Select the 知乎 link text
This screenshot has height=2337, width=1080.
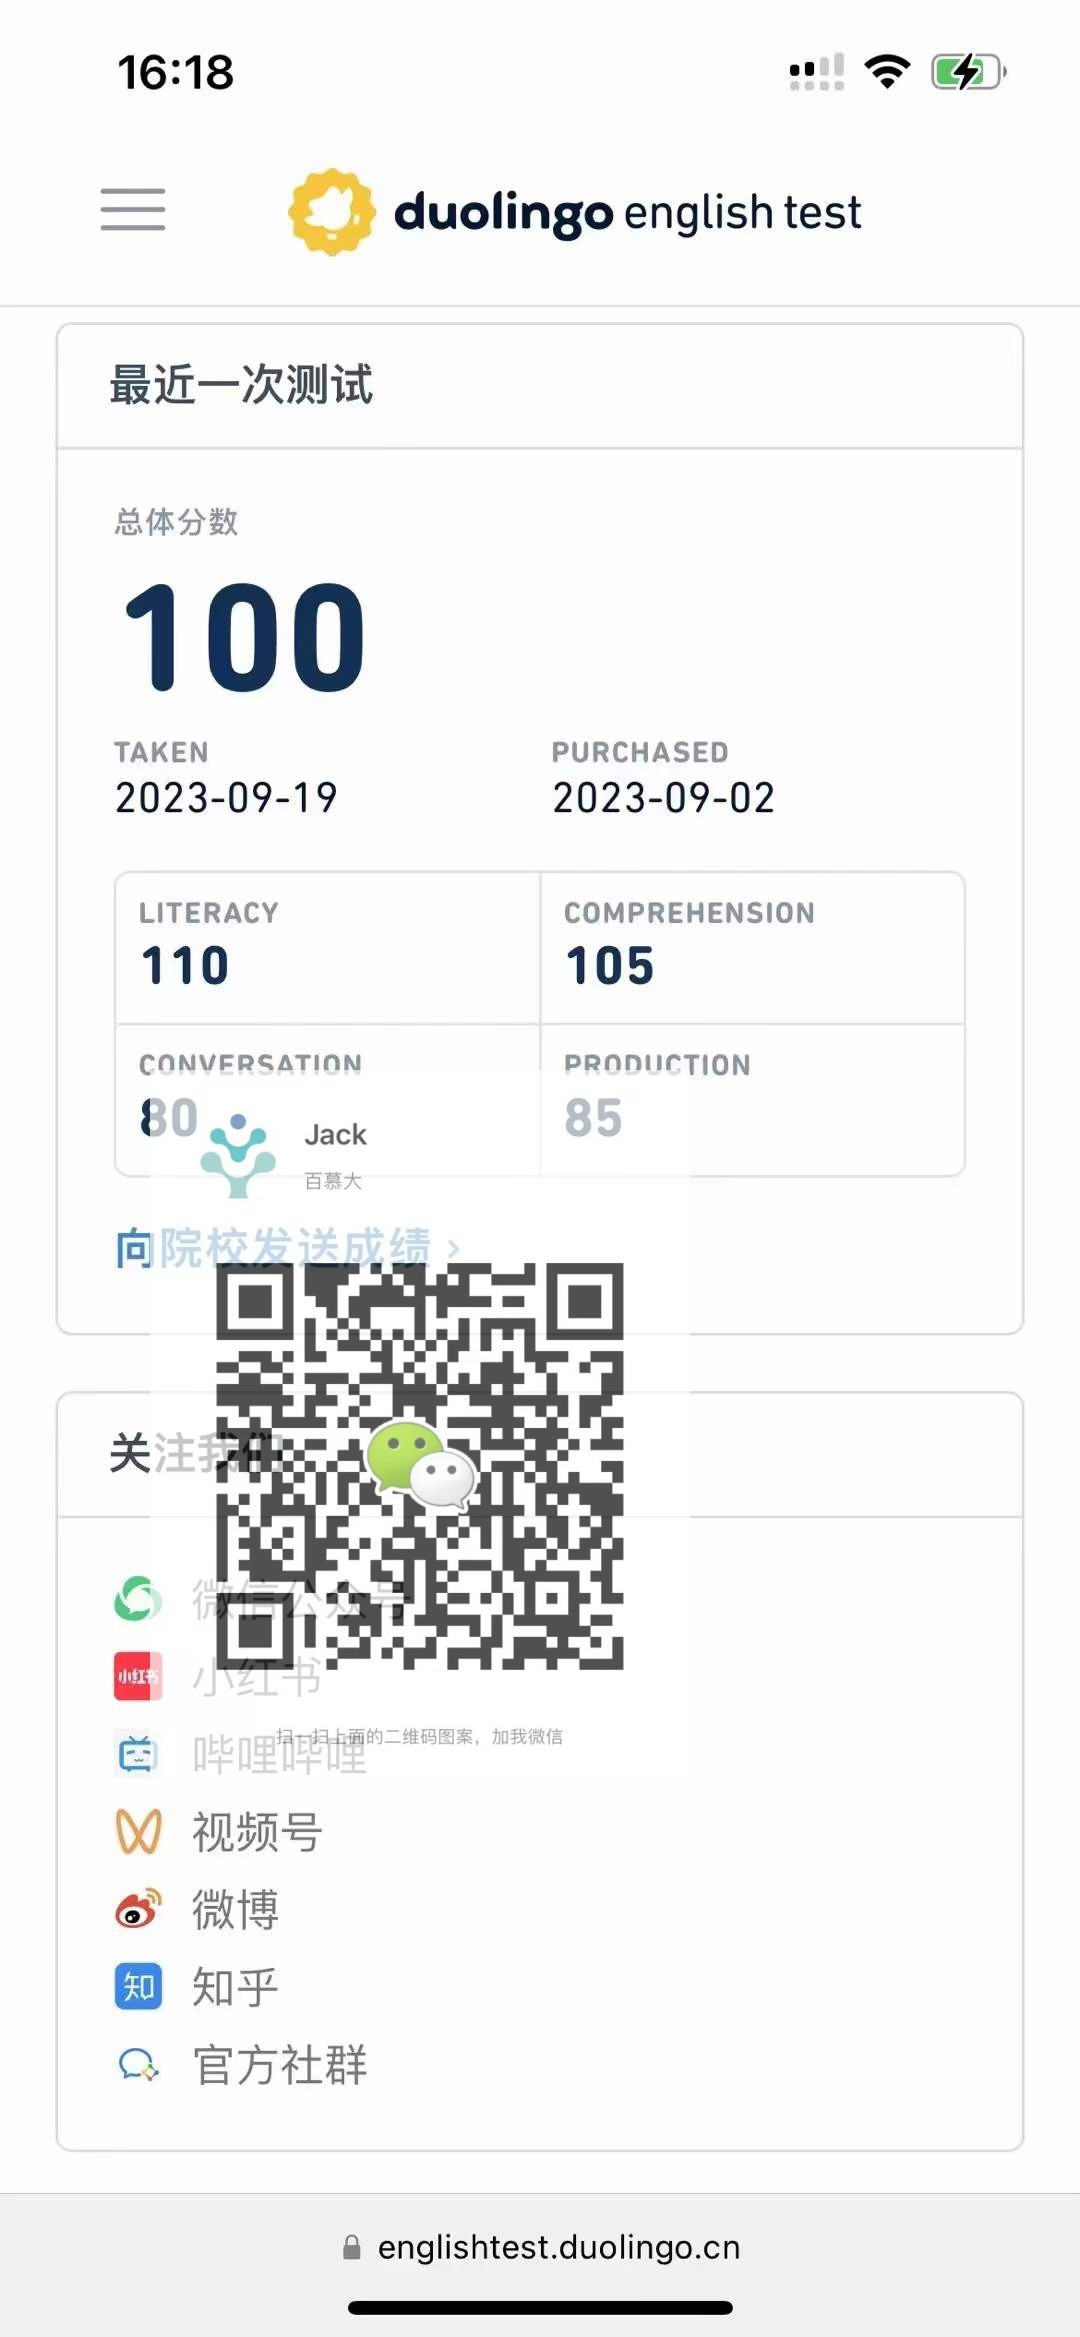(x=235, y=1987)
